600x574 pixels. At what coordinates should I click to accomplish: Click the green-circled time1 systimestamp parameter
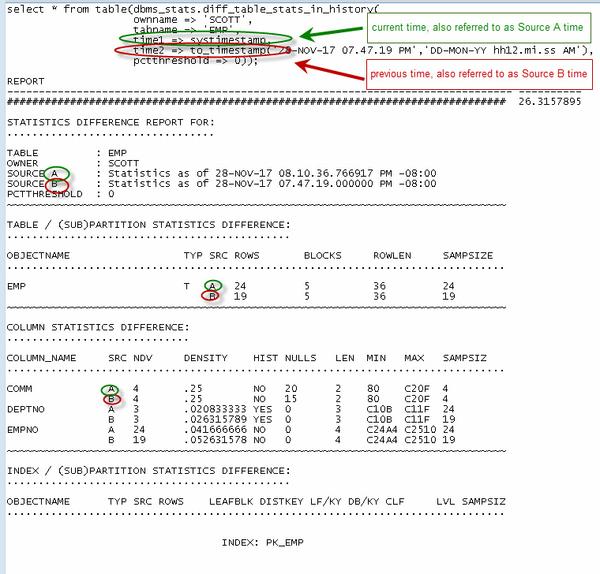190,38
